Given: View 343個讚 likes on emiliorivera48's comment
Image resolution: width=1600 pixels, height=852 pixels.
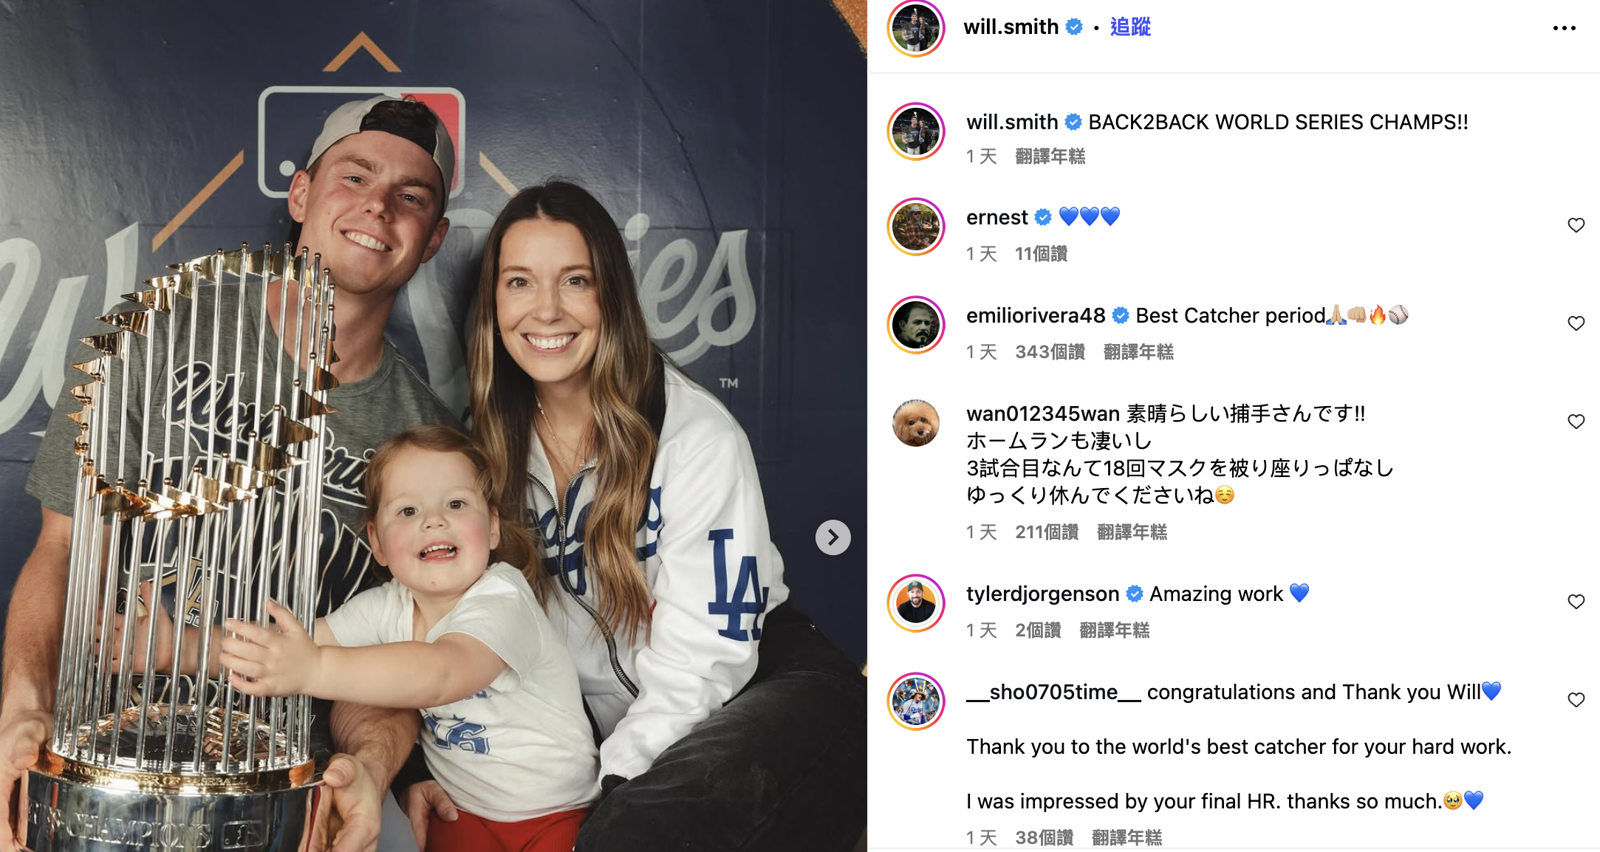Looking at the screenshot, I should pos(1050,352).
